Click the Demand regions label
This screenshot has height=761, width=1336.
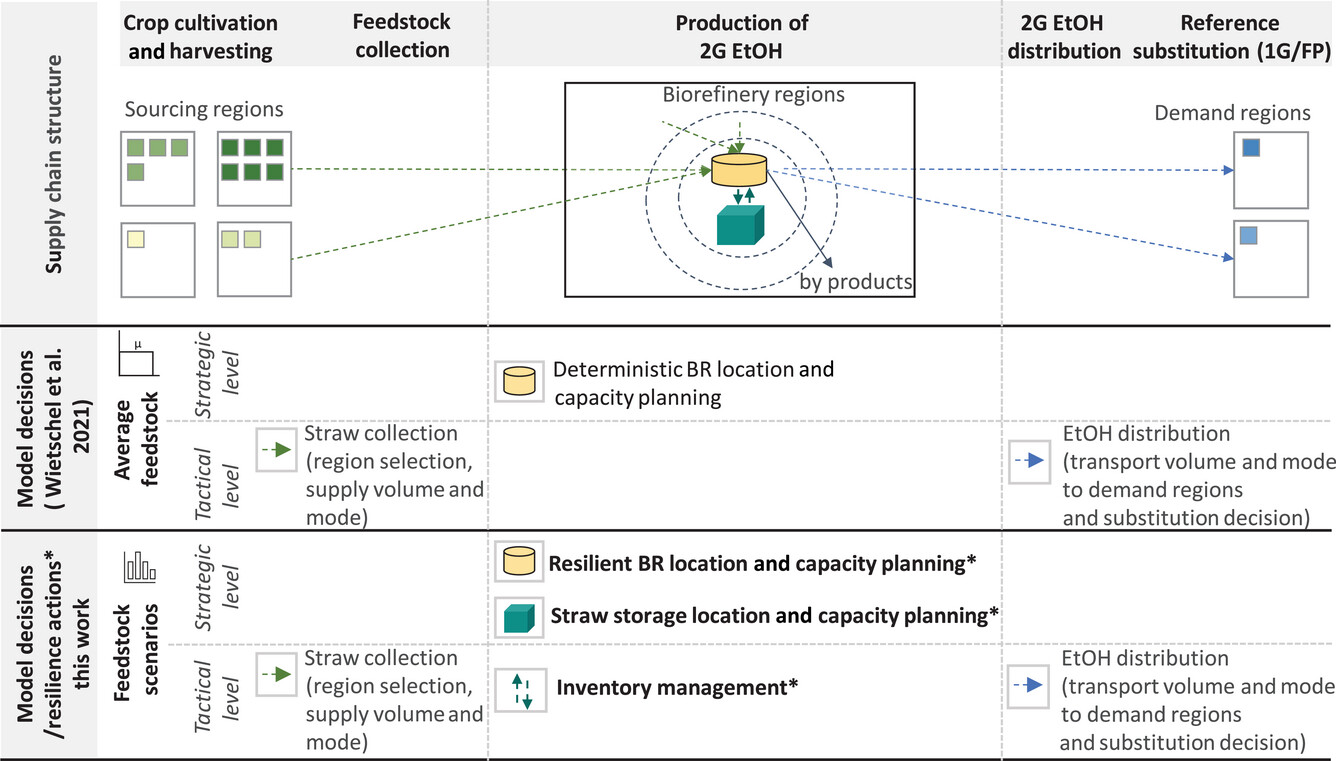click(x=1232, y=113)
